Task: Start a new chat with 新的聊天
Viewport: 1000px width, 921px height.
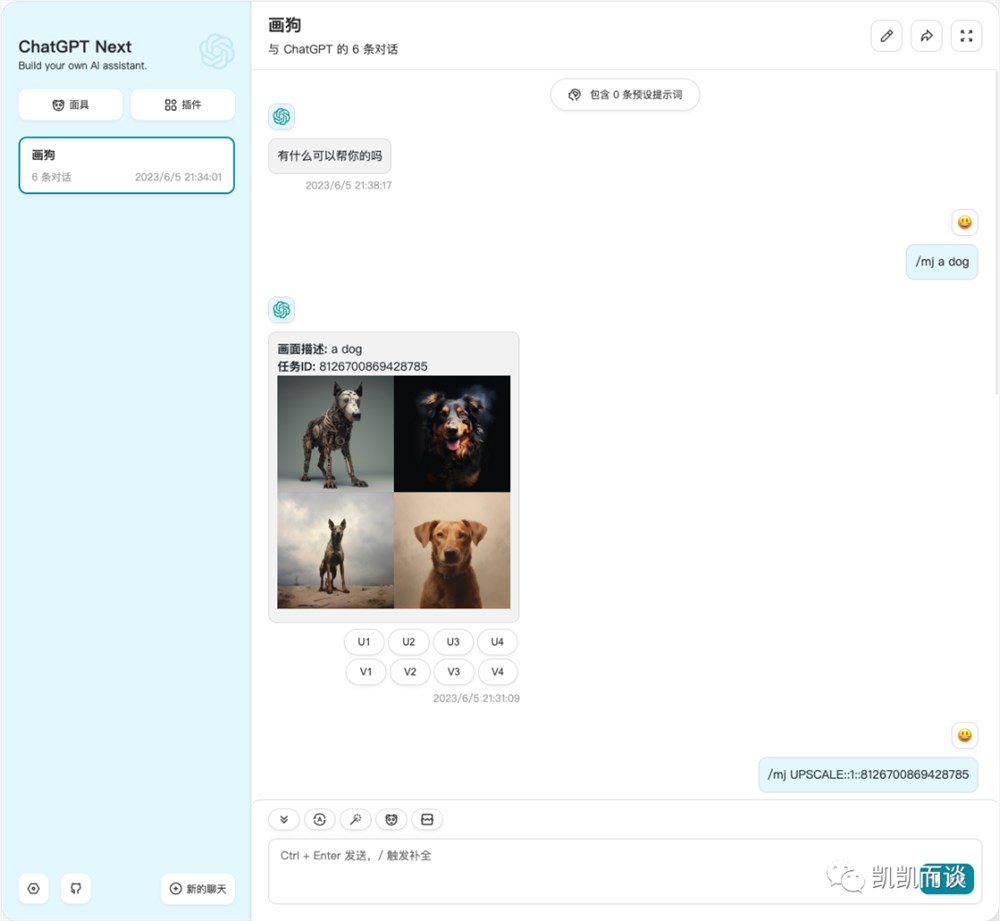Action: [198, 888]
